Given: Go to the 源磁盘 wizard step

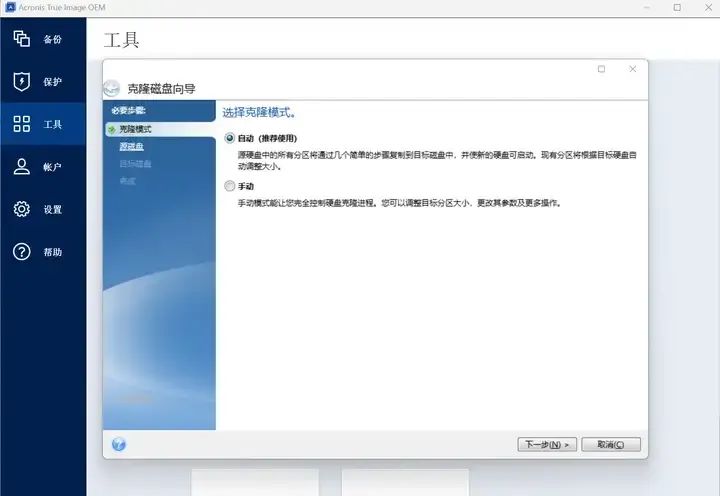Looking at the screenshot, I should tap(132, 146).
